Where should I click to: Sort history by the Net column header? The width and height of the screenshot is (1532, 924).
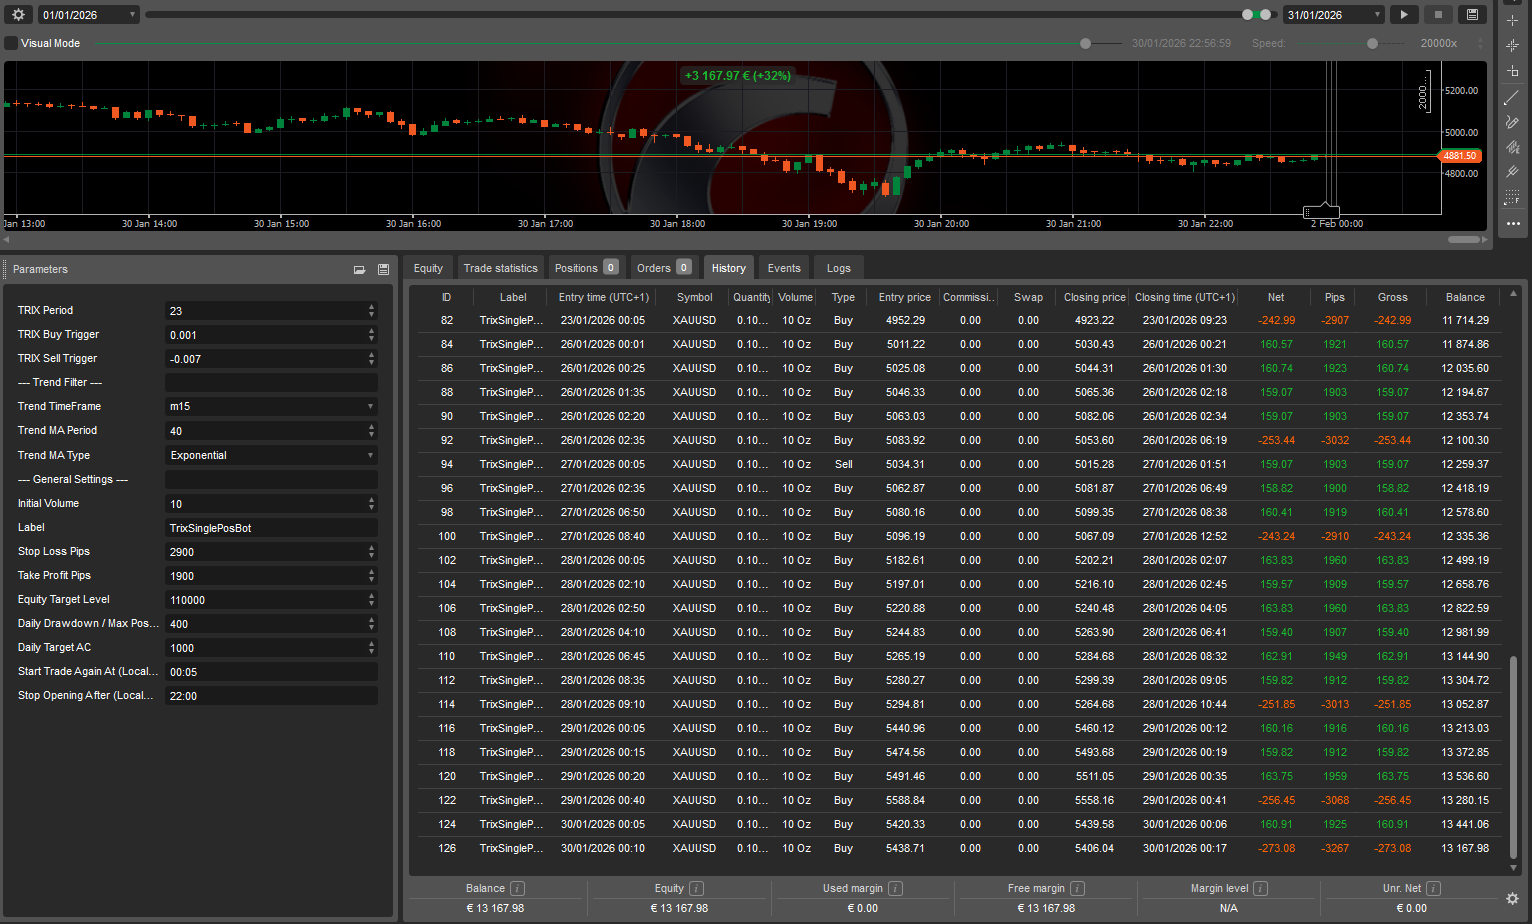coord(1275,297)
